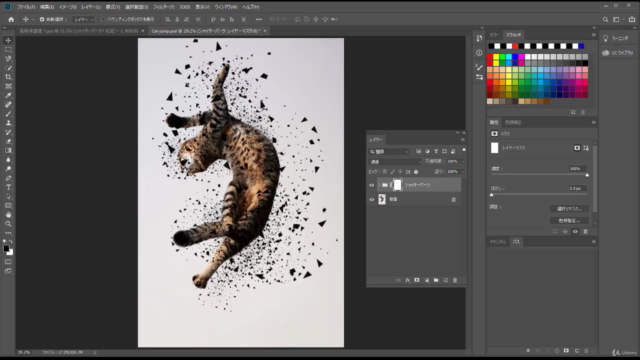This screenshot has width=640, height=360.
Task: Toggle the auto-select checkbox in options bar
Action: [42, 19]
